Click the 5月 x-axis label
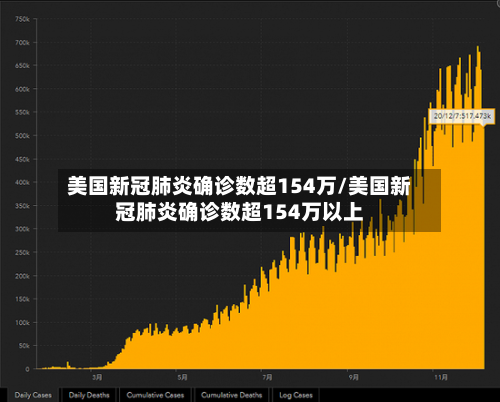 click(x=182, y=377)
